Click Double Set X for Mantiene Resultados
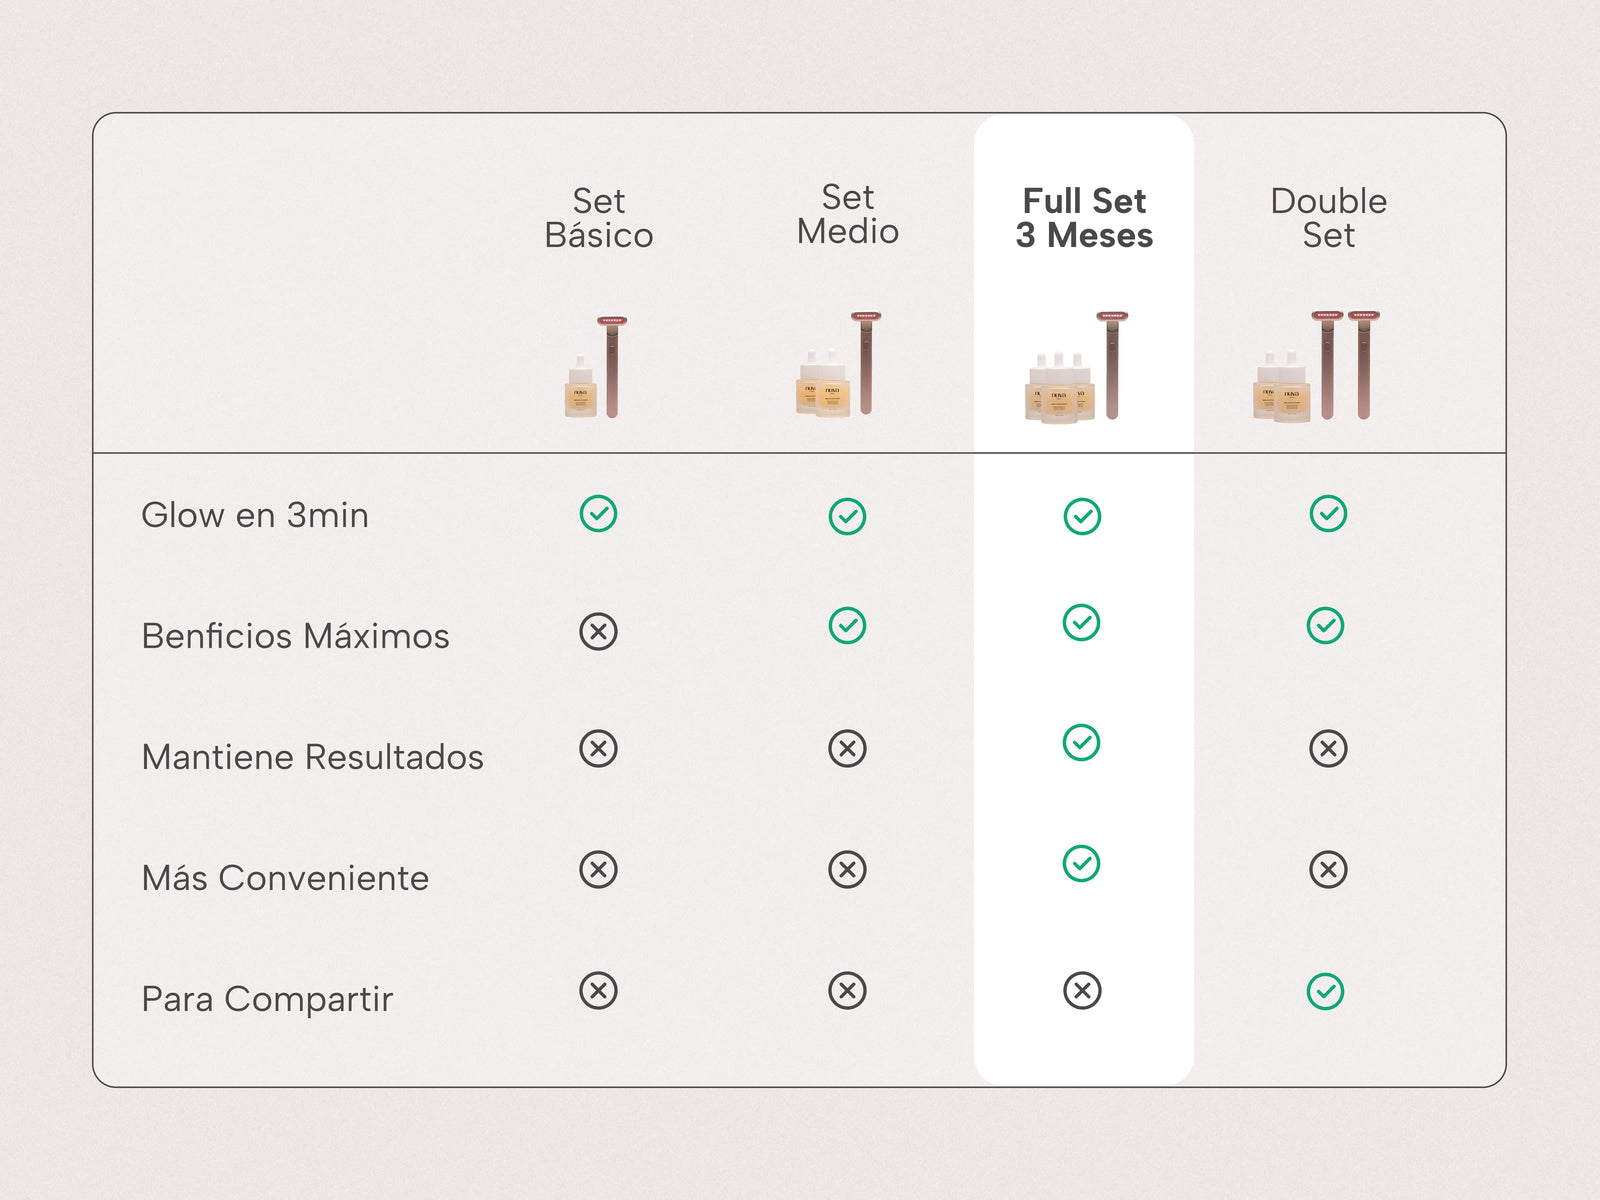This screenshot has height=1200, width=1600. (x=1328, y=748)
